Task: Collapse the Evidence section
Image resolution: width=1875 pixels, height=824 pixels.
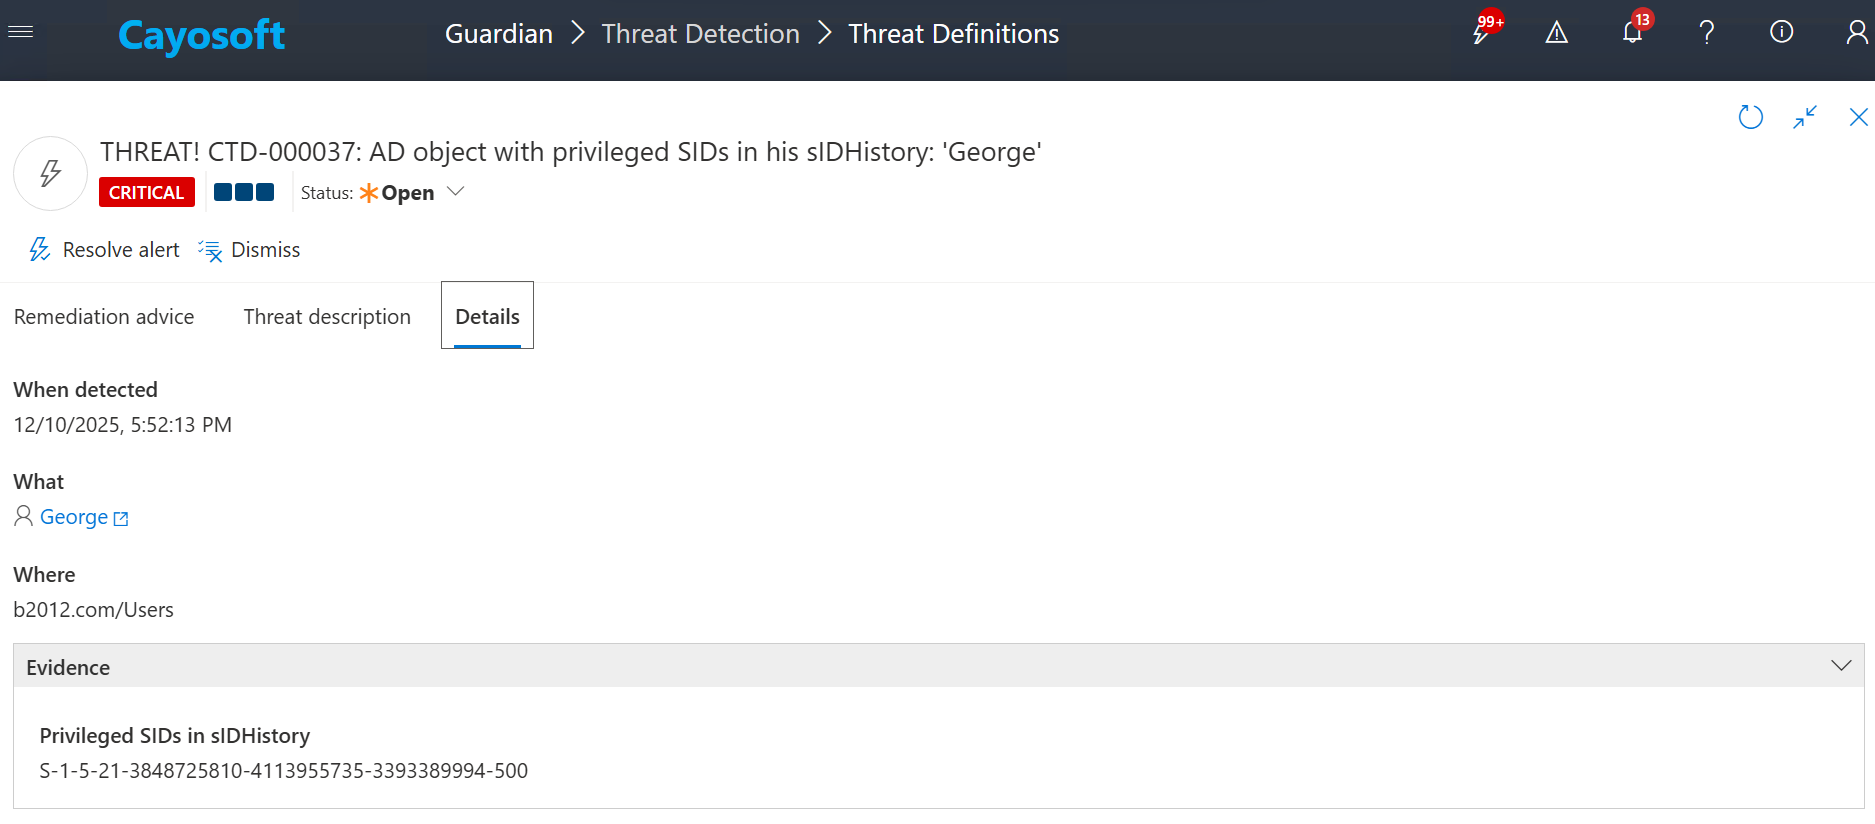Action: 1840,666
